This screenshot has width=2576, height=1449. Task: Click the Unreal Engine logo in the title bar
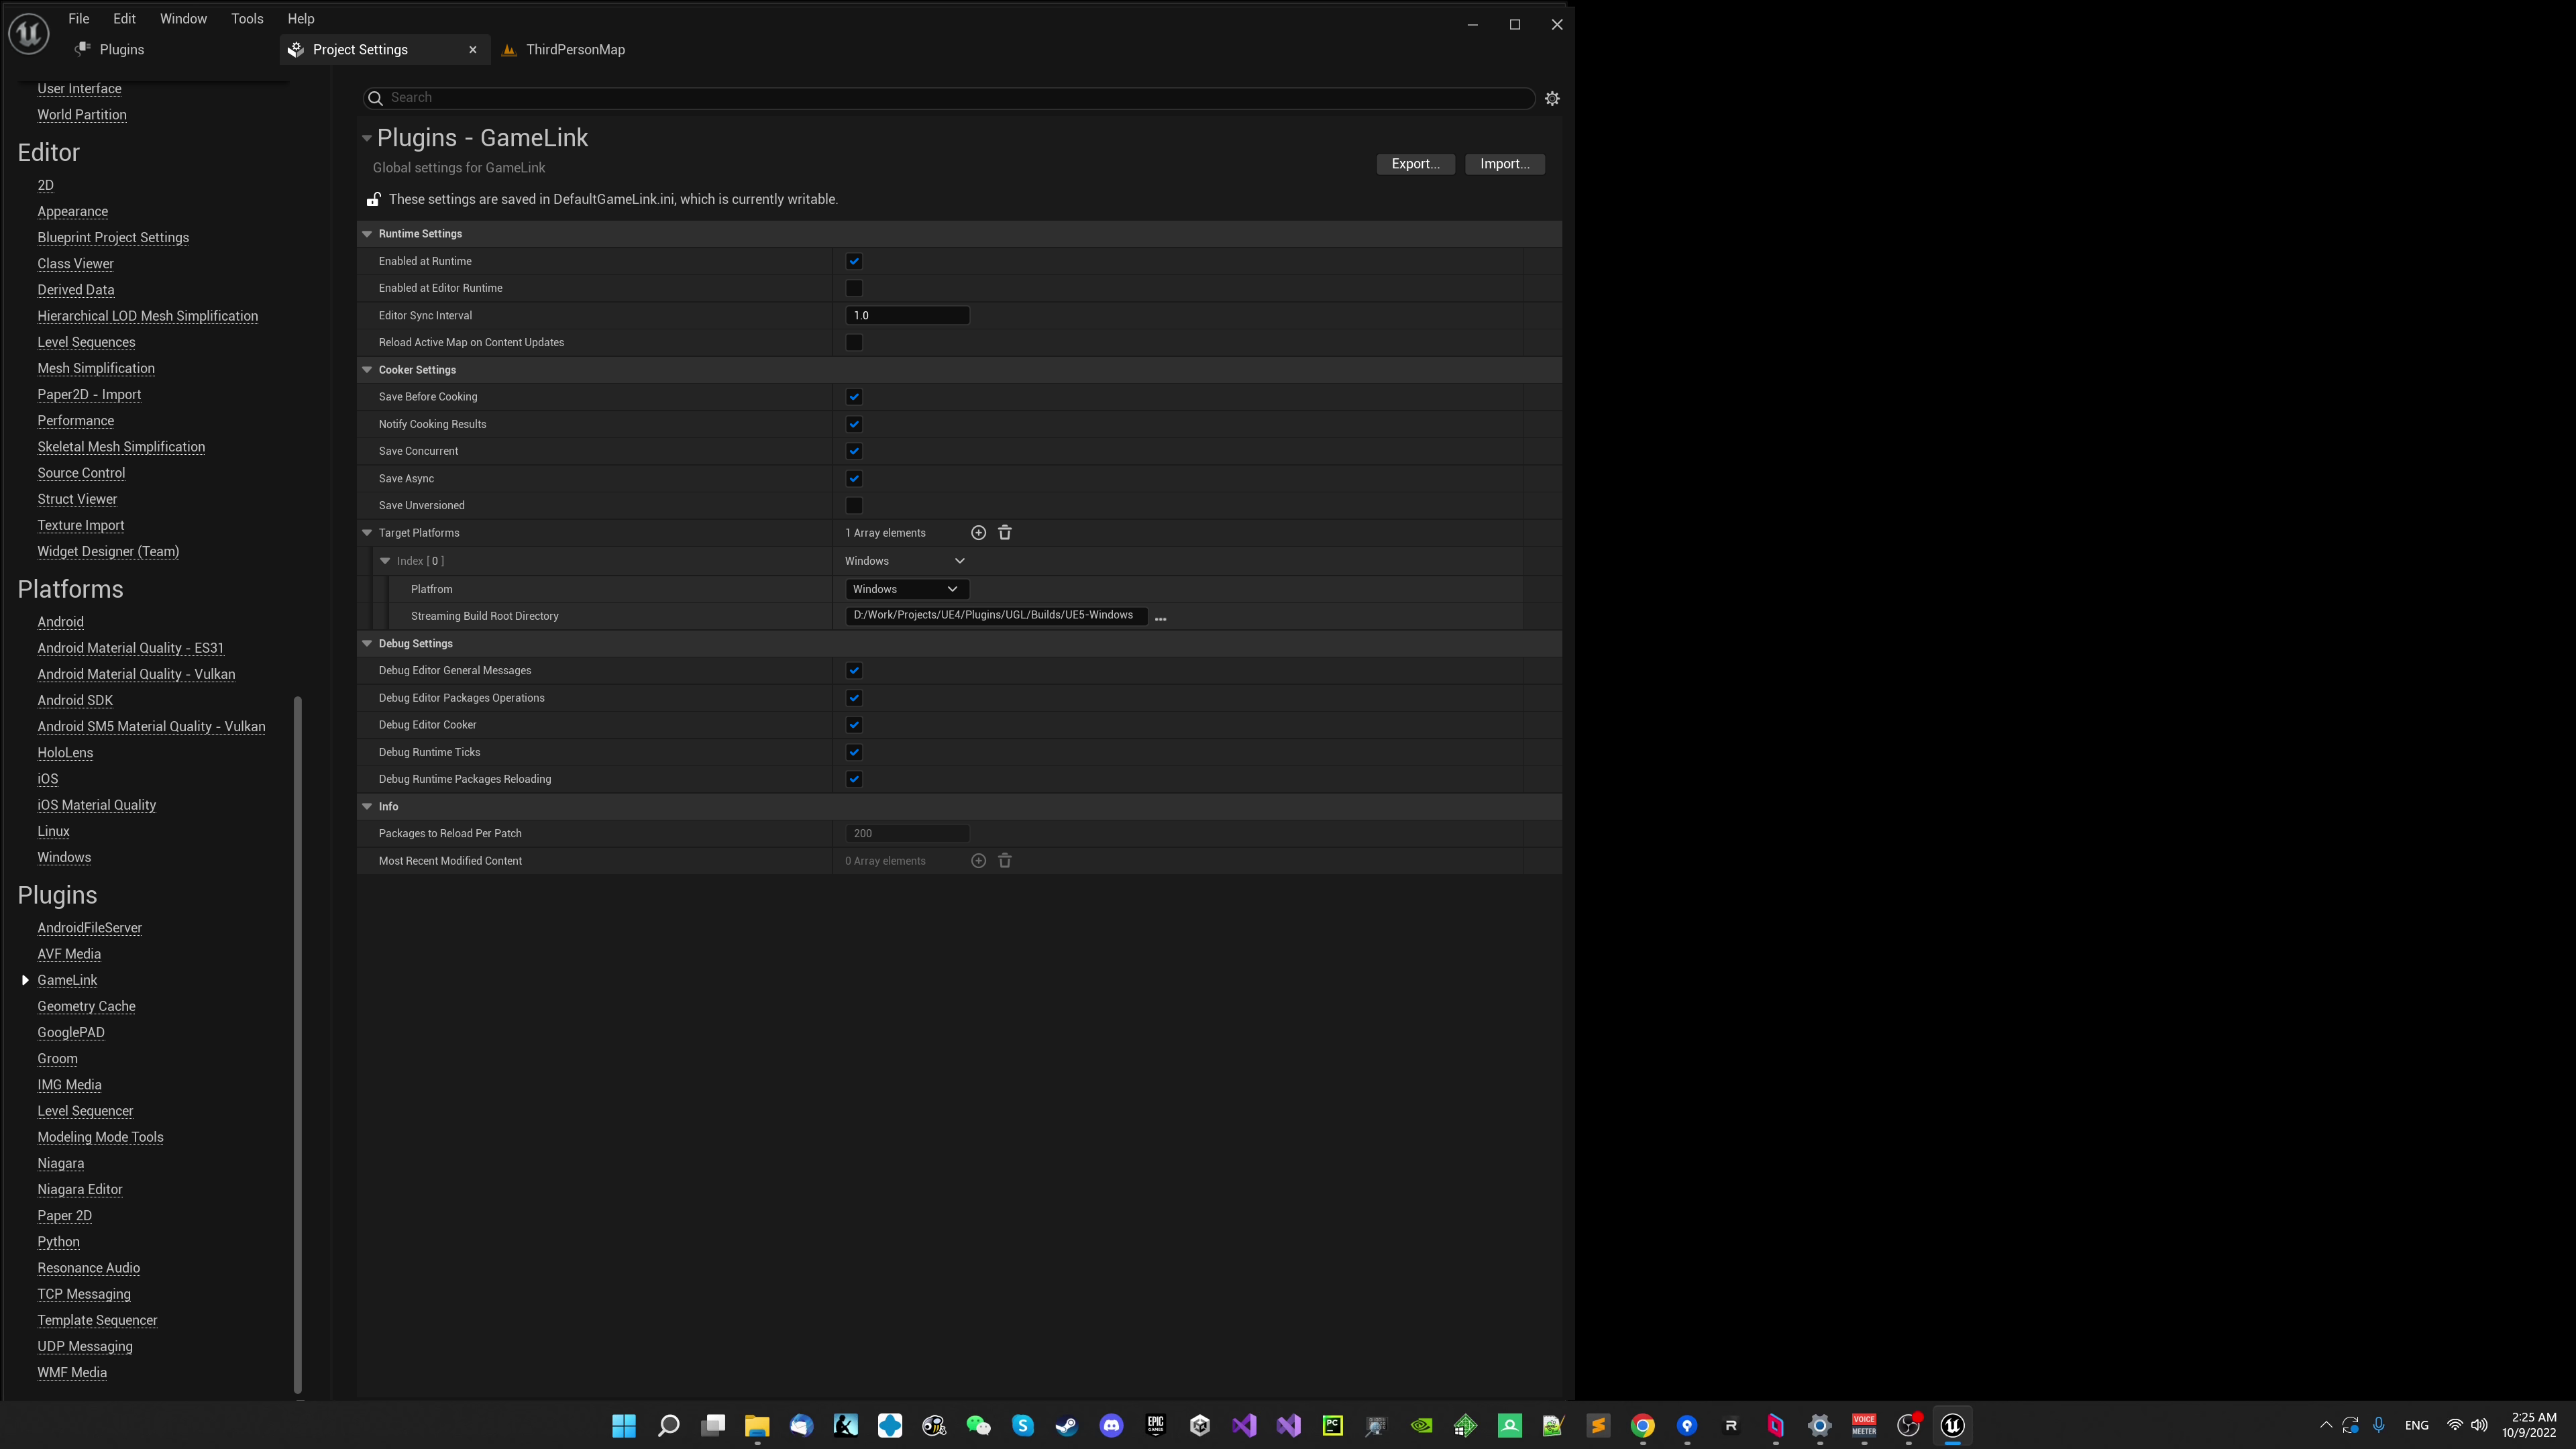tap(29, 33)
